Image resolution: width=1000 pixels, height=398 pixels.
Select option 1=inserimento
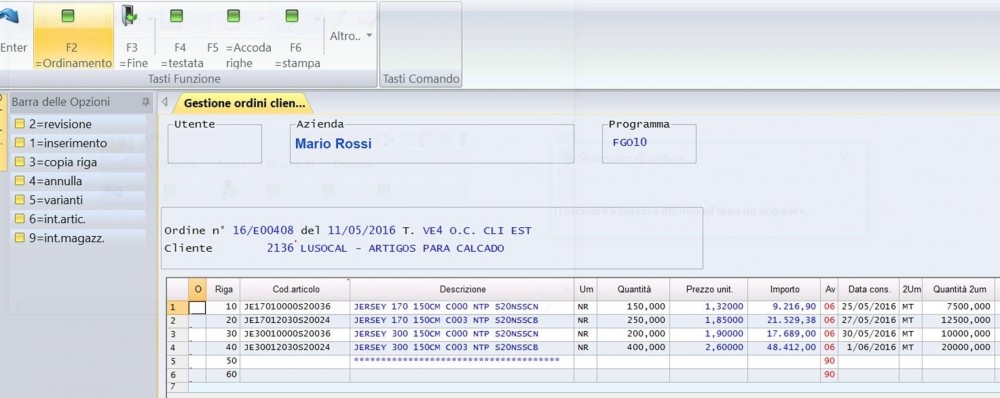pyautogui.click(x=78, y=143)
